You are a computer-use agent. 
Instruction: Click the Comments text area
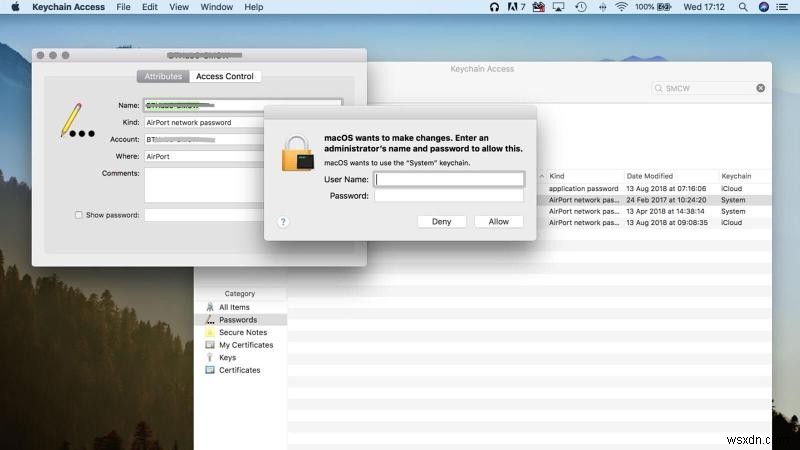click(x=204, y=185)
